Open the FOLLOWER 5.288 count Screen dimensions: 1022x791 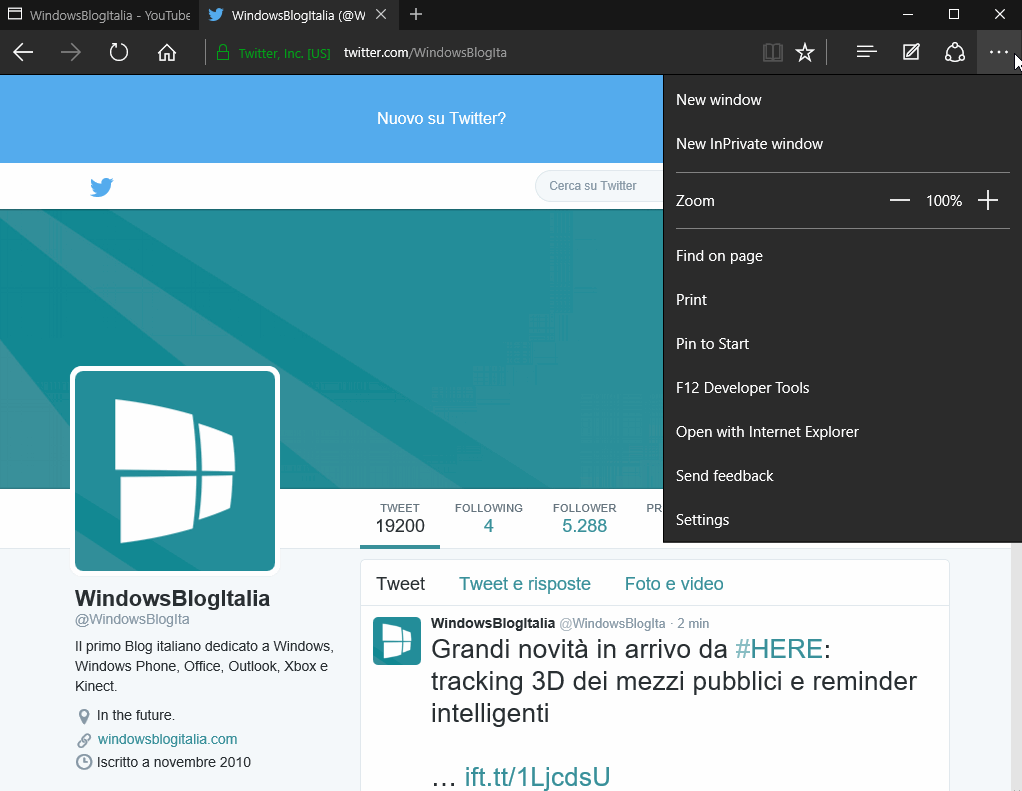tap(584, 519)
